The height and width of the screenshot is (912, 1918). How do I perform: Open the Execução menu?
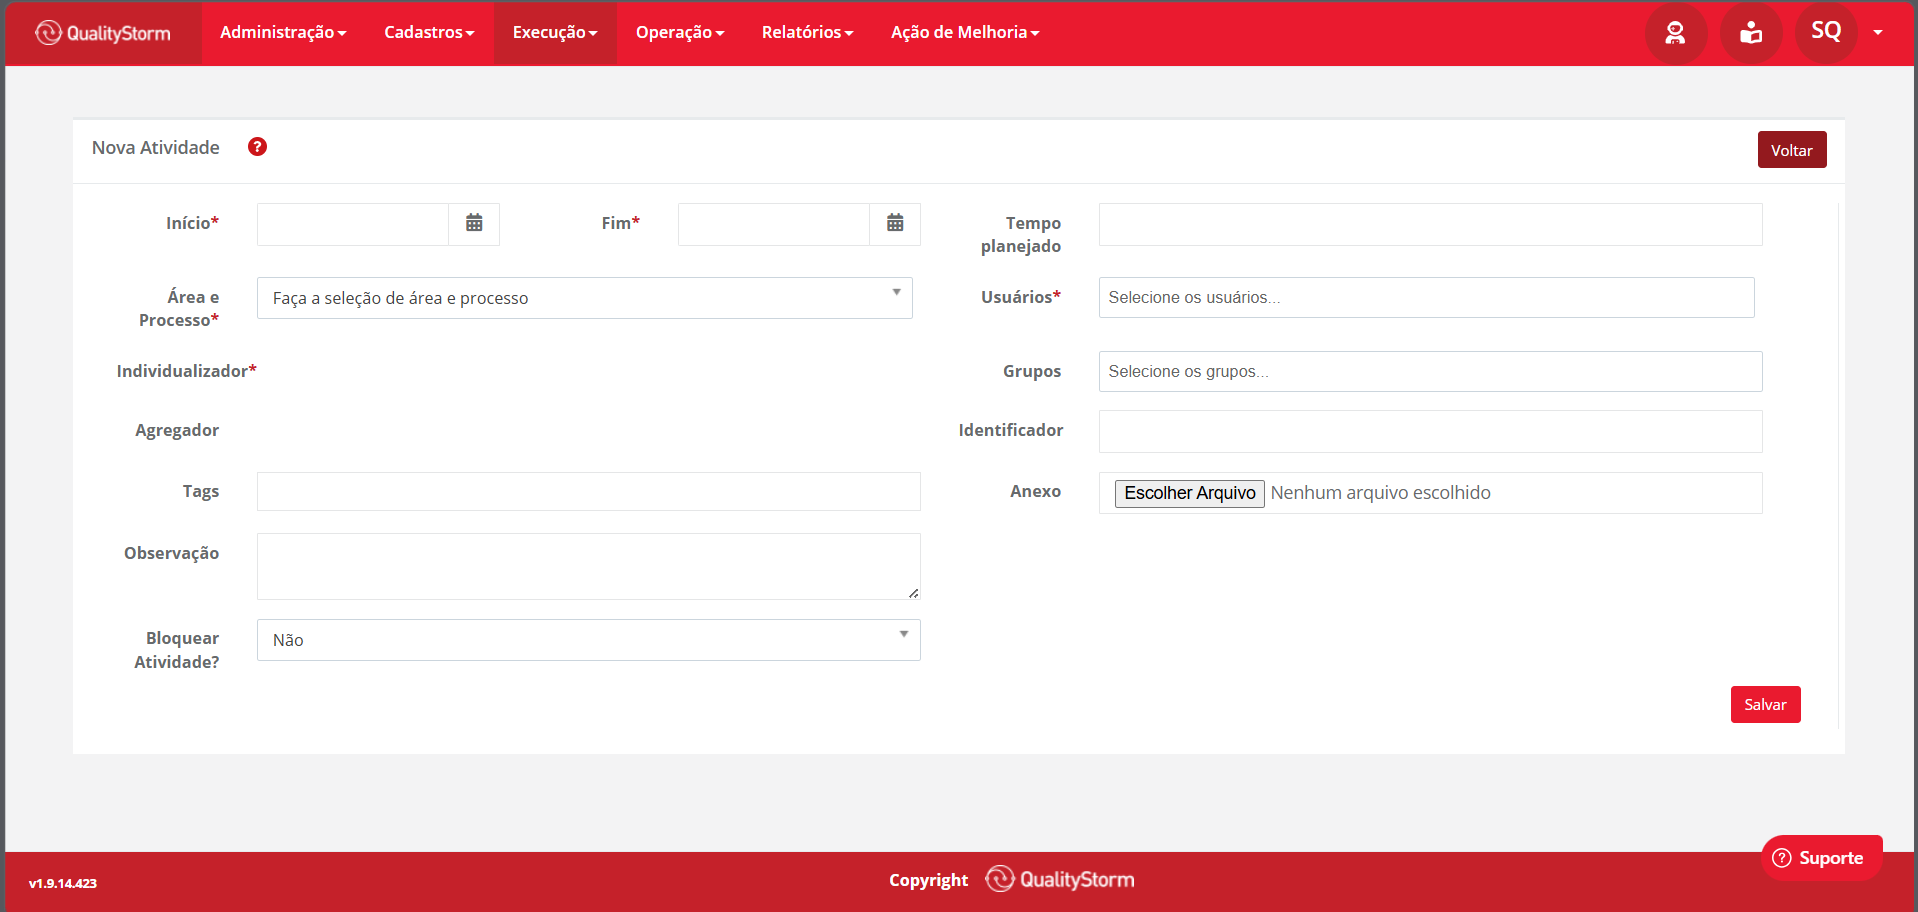[x=555, y=32]
